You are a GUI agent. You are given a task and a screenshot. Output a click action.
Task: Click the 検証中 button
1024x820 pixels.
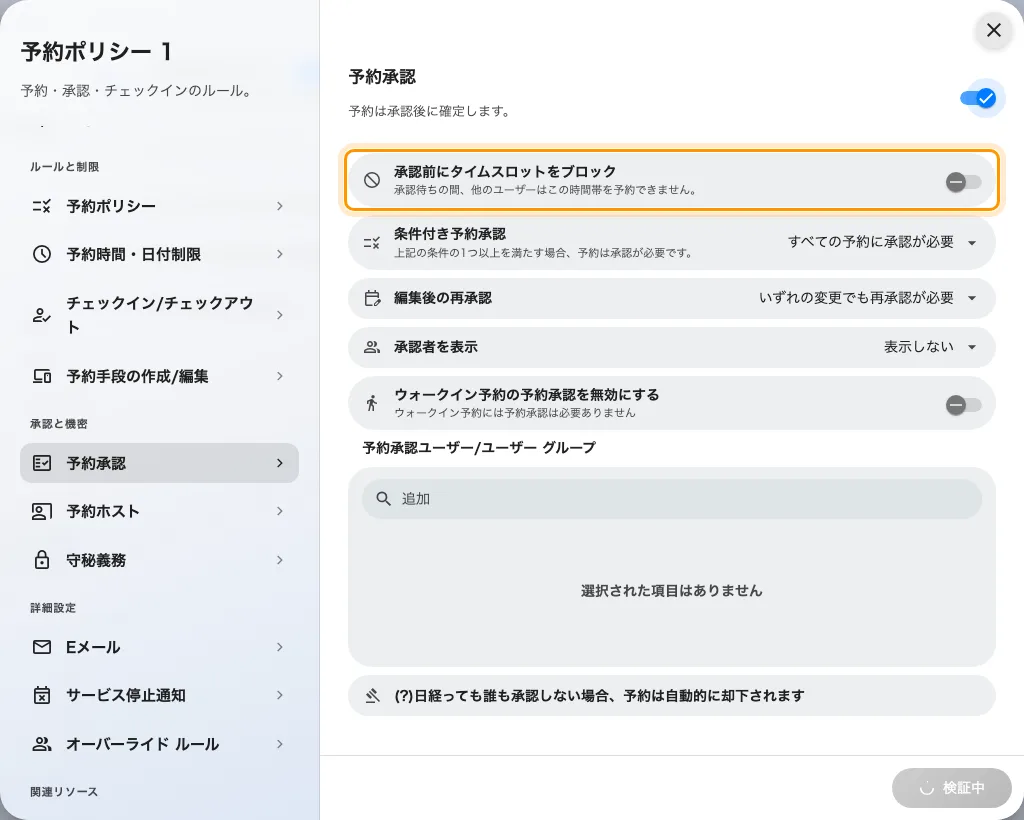coord(952,788)
